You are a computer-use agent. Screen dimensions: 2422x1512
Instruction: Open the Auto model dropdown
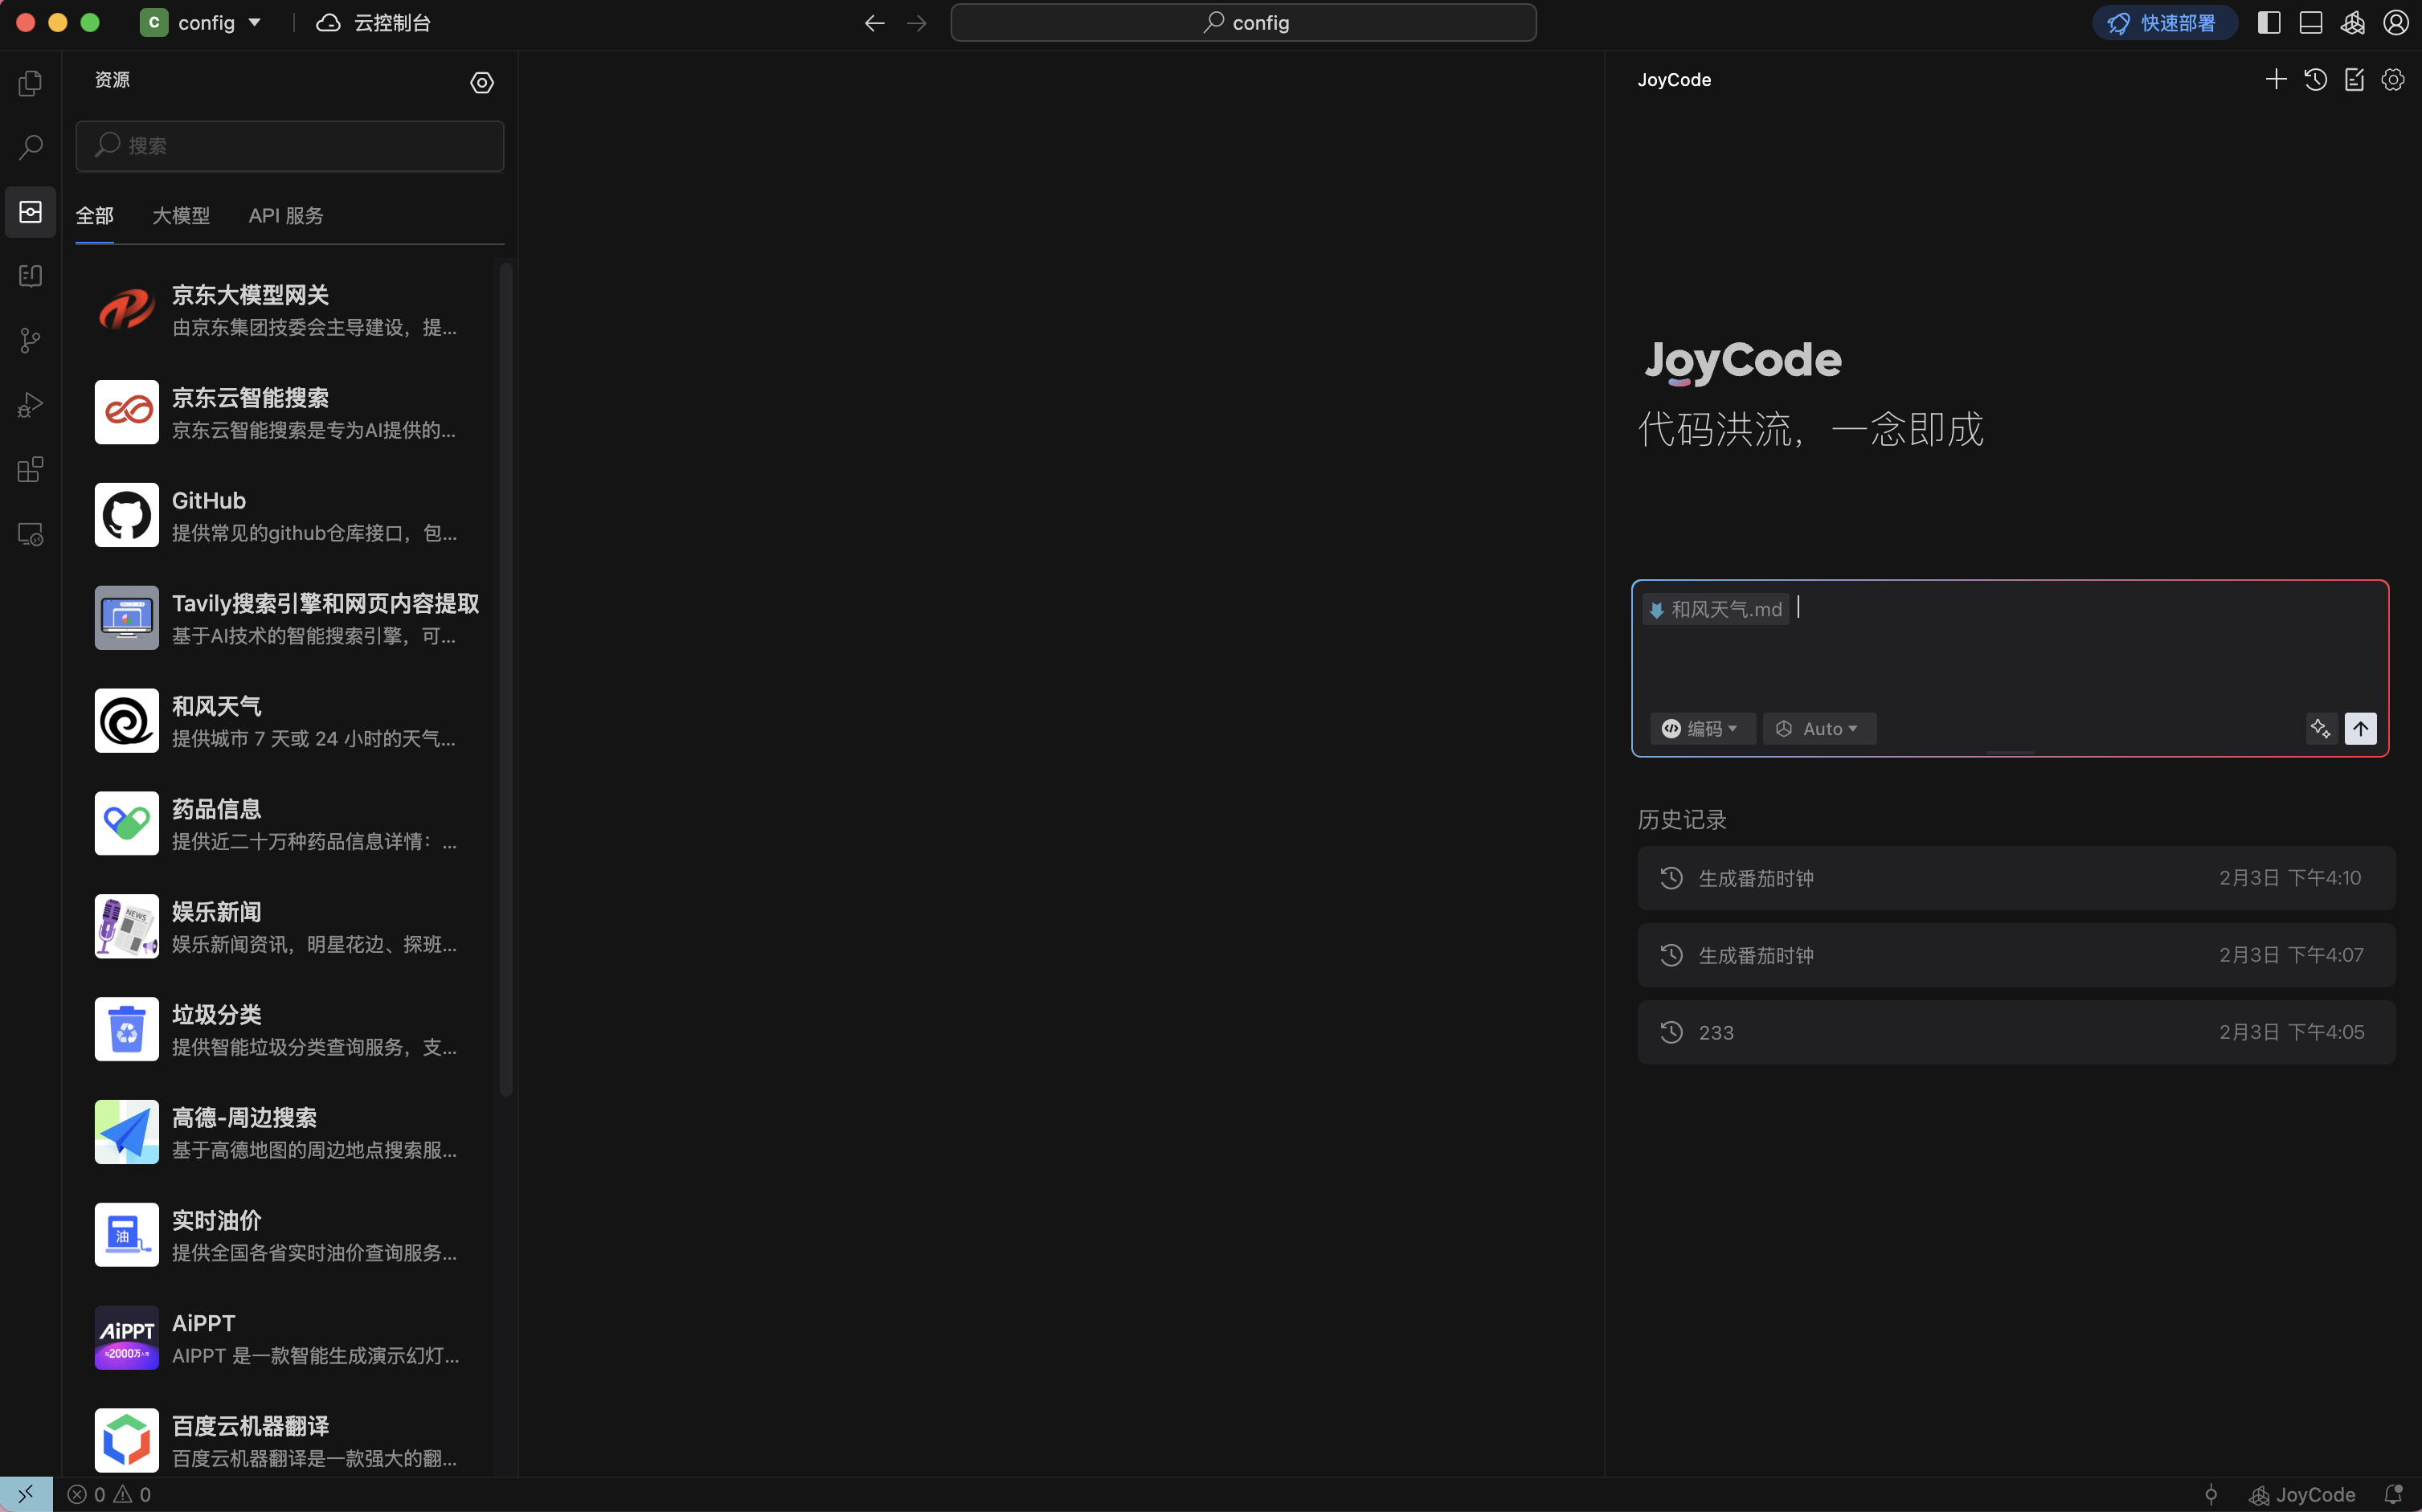pyautogui.click(x=1820, y=729)
